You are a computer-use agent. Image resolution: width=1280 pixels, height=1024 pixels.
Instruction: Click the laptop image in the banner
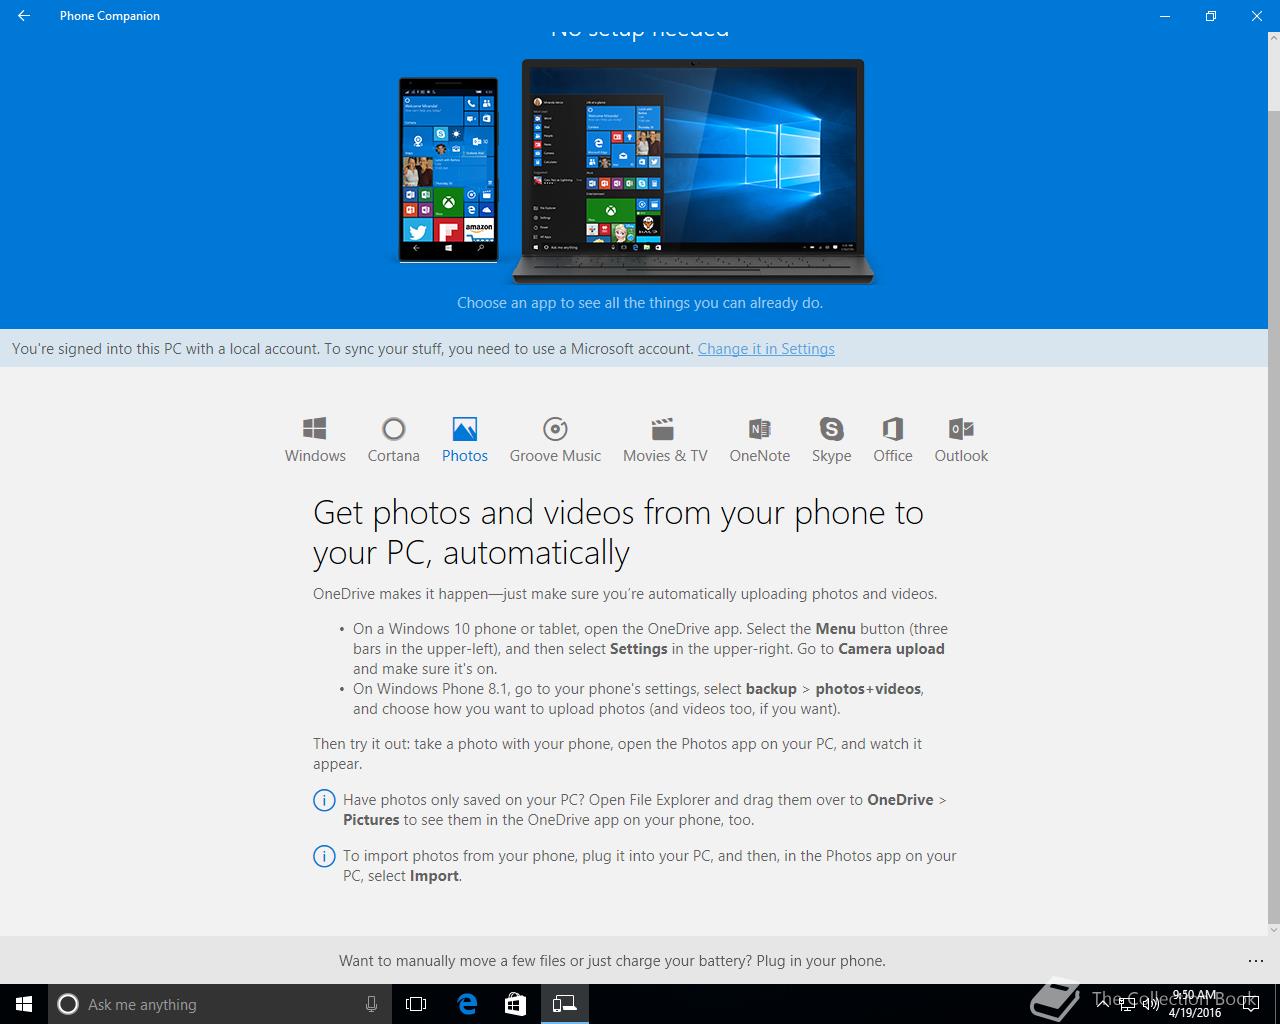tap(693, 171)
